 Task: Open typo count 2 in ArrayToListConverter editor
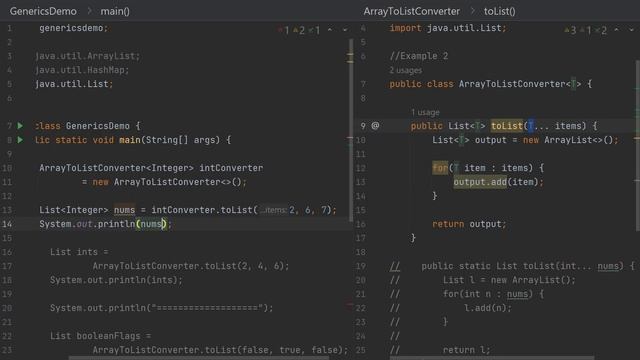point(601,30)
